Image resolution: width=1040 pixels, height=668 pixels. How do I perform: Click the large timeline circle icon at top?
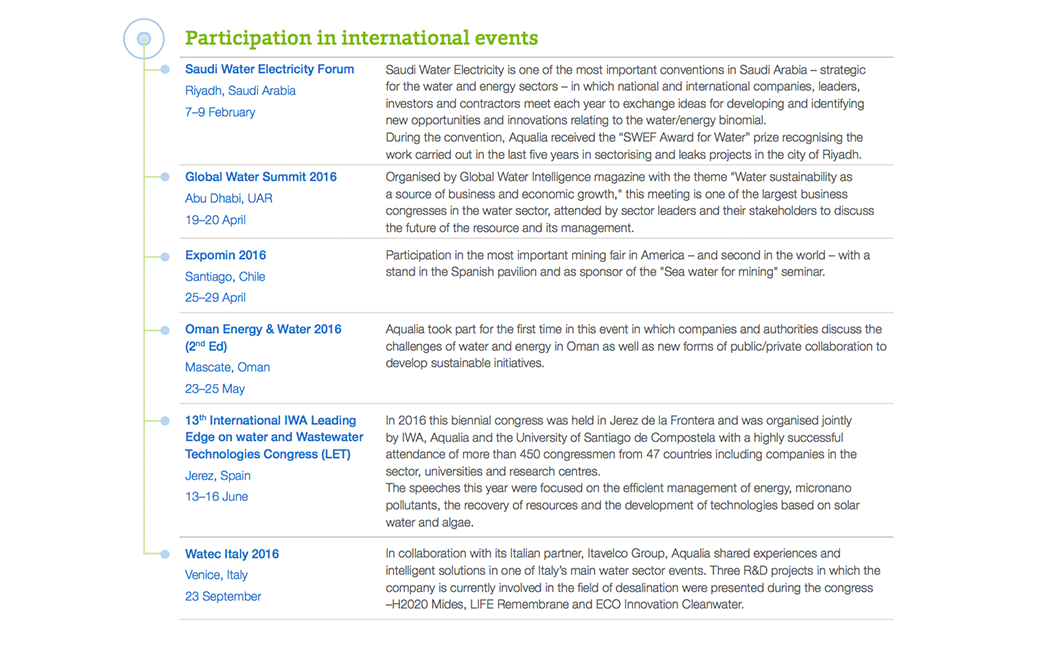[143, 39]
